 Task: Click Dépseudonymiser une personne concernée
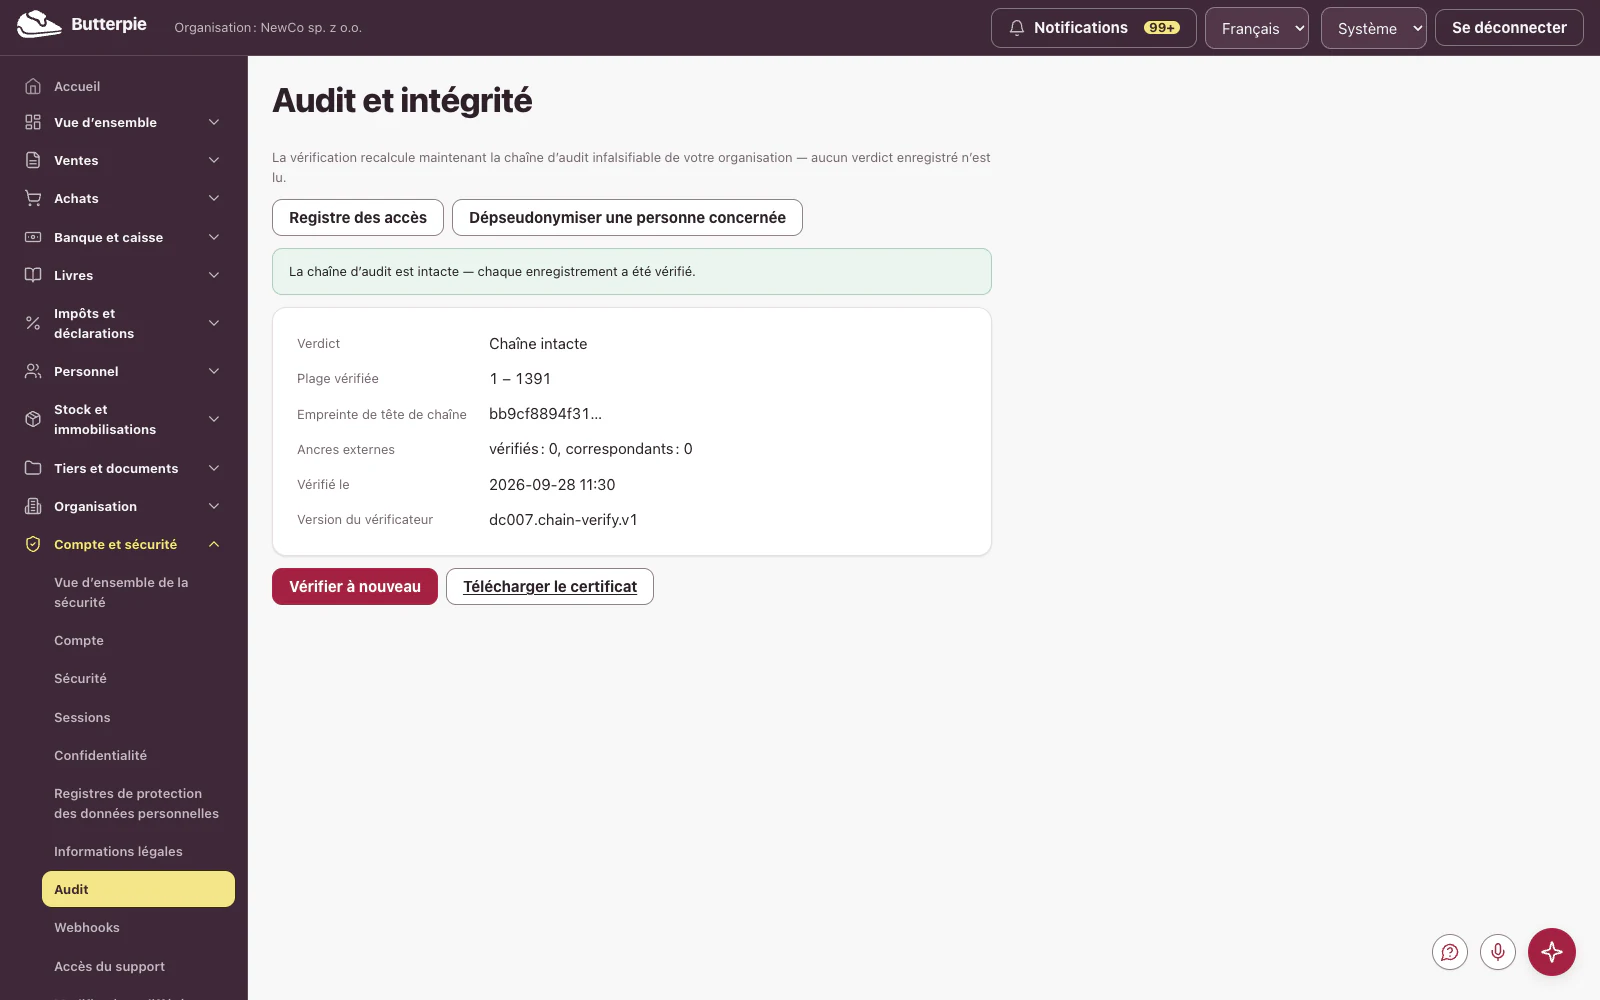pos(627,217)
